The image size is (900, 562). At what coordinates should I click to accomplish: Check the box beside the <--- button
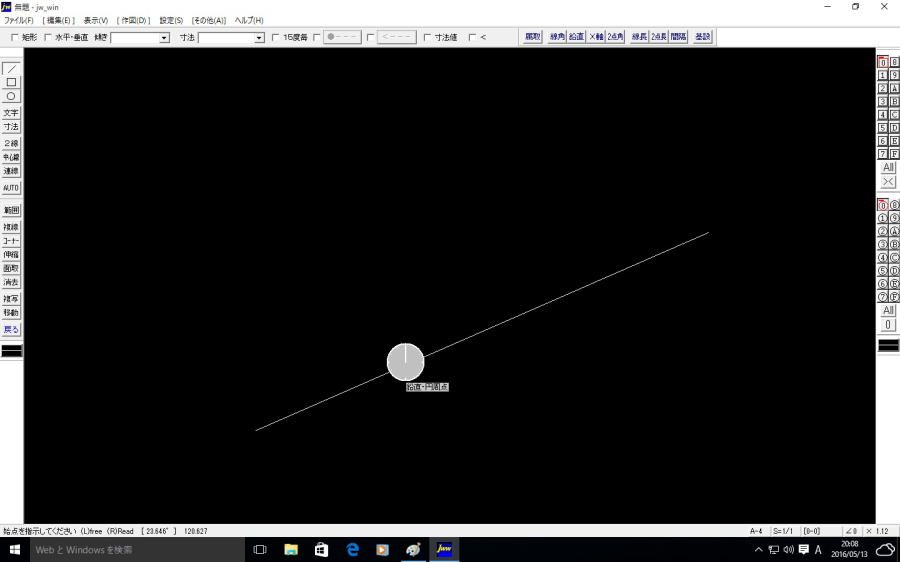370,37
